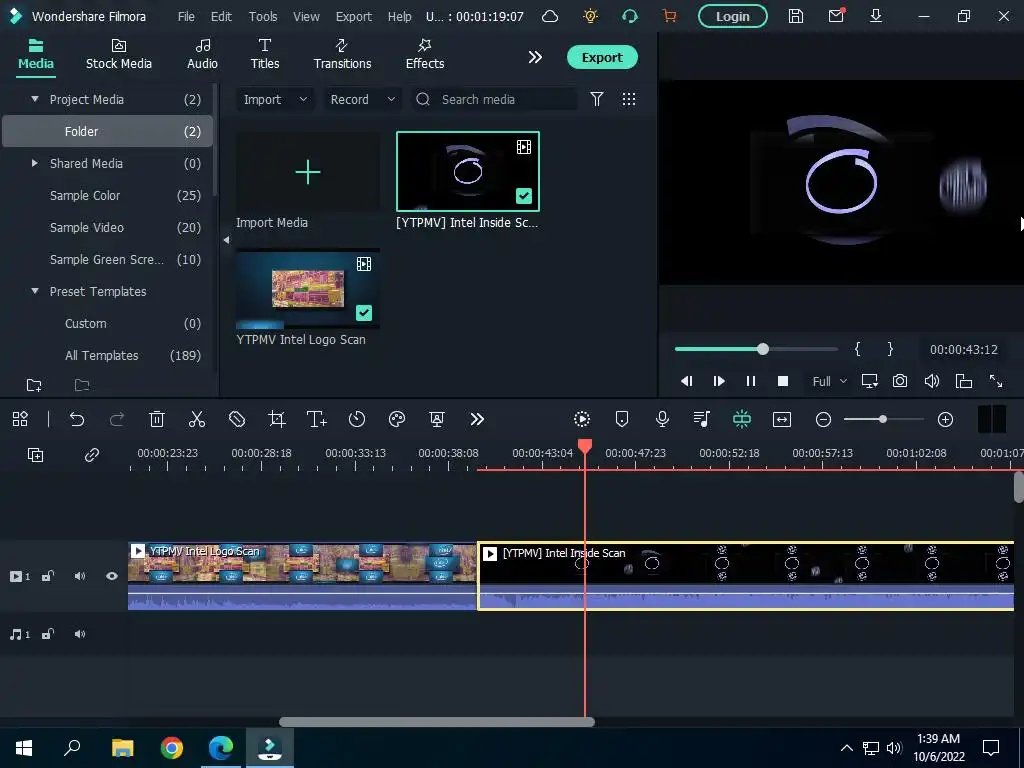The image size is (1024, 768).
Task: Open the Render Preview icon
Action: tap(582, 419)
